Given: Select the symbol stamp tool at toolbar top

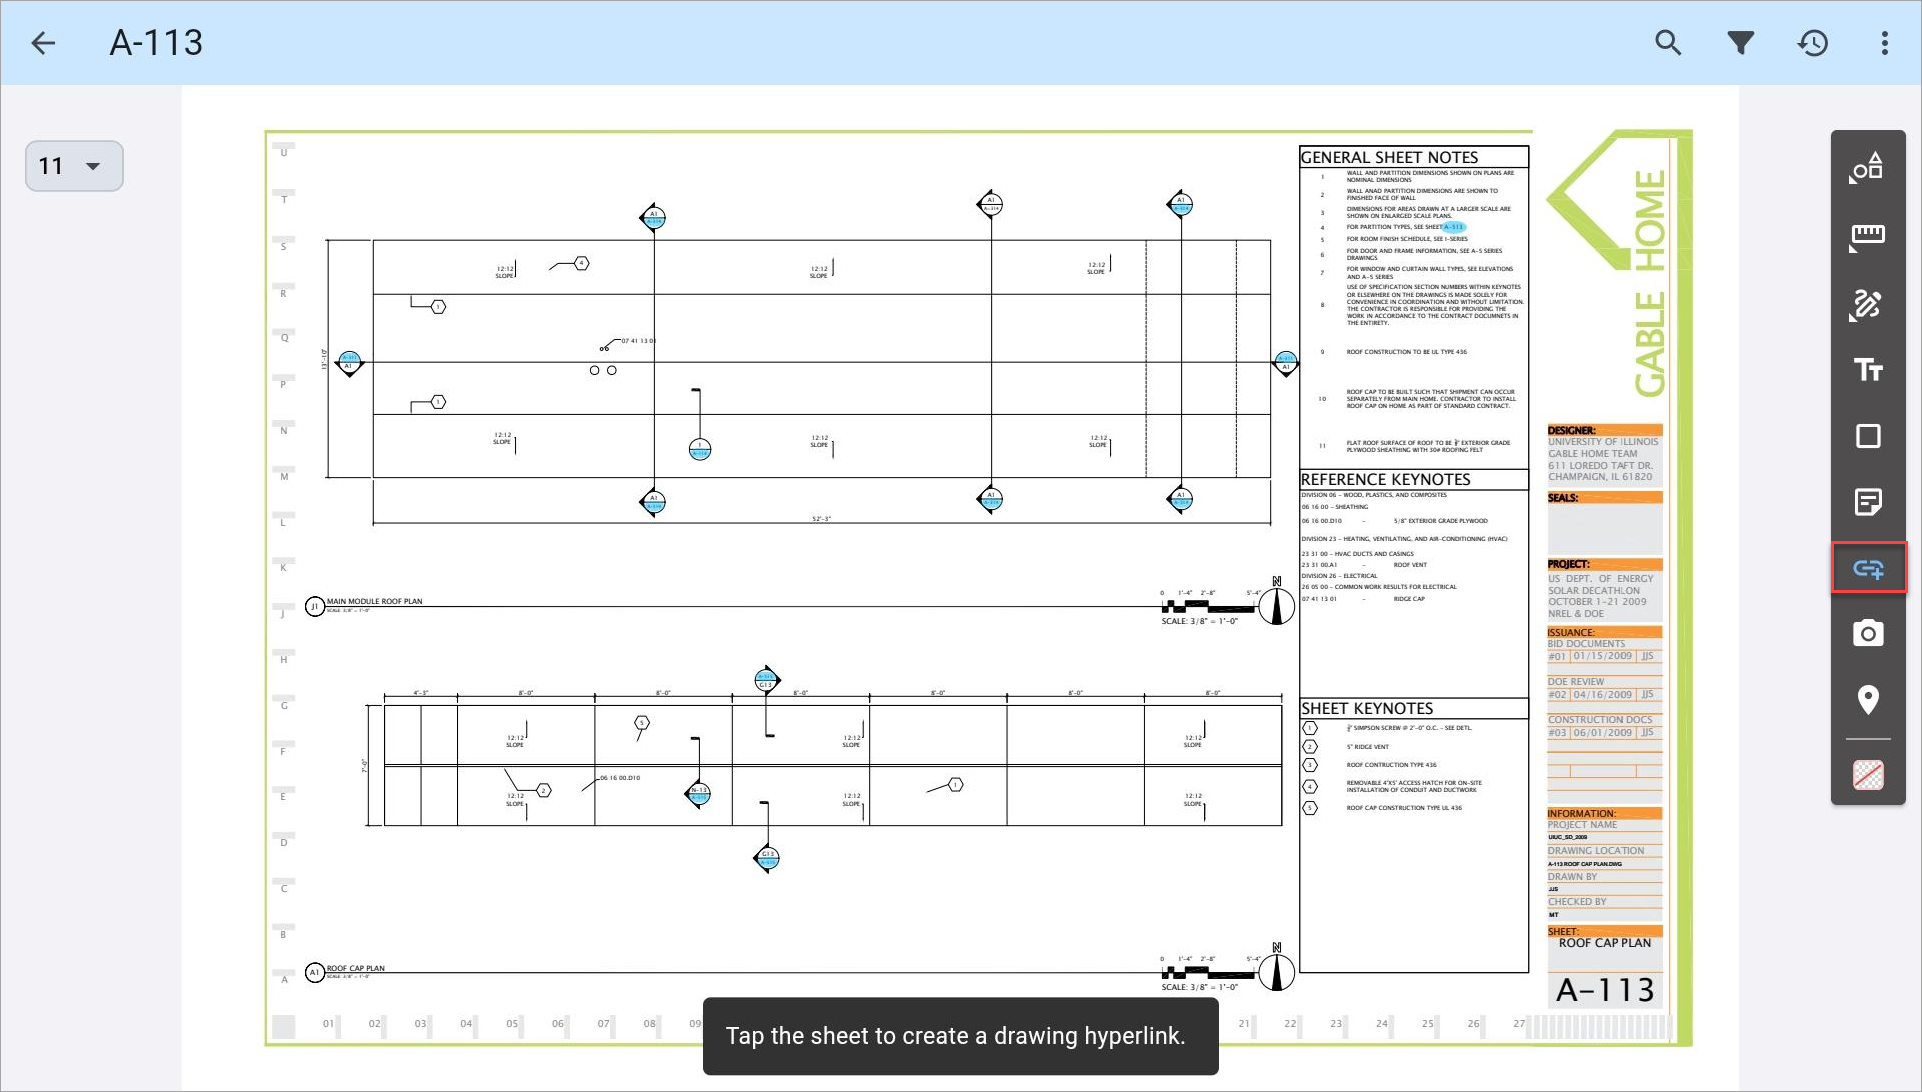Looking at the screenshot, I should [x=1869, y=168].
